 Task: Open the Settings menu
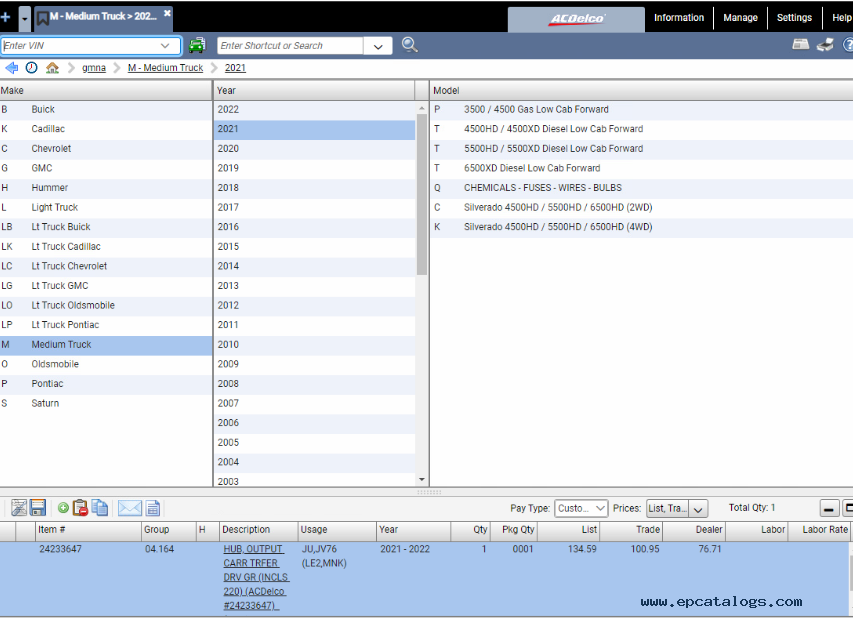(794, 17)
